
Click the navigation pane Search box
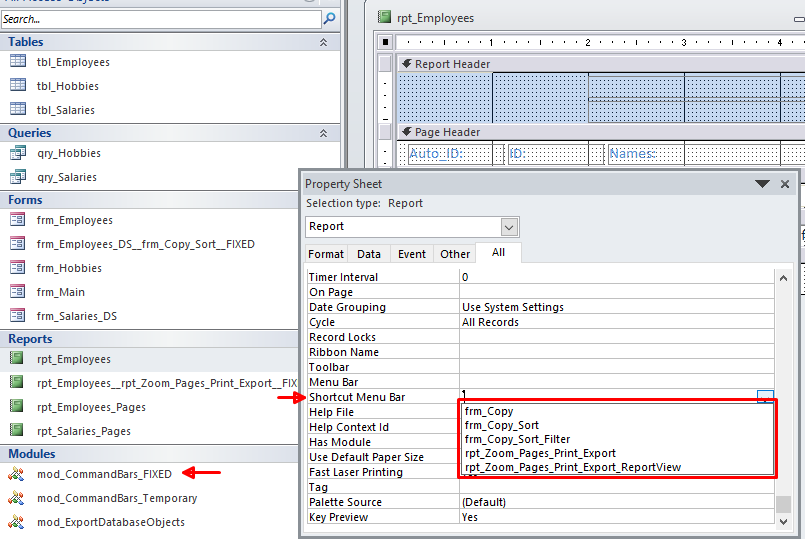pos(161,20)
